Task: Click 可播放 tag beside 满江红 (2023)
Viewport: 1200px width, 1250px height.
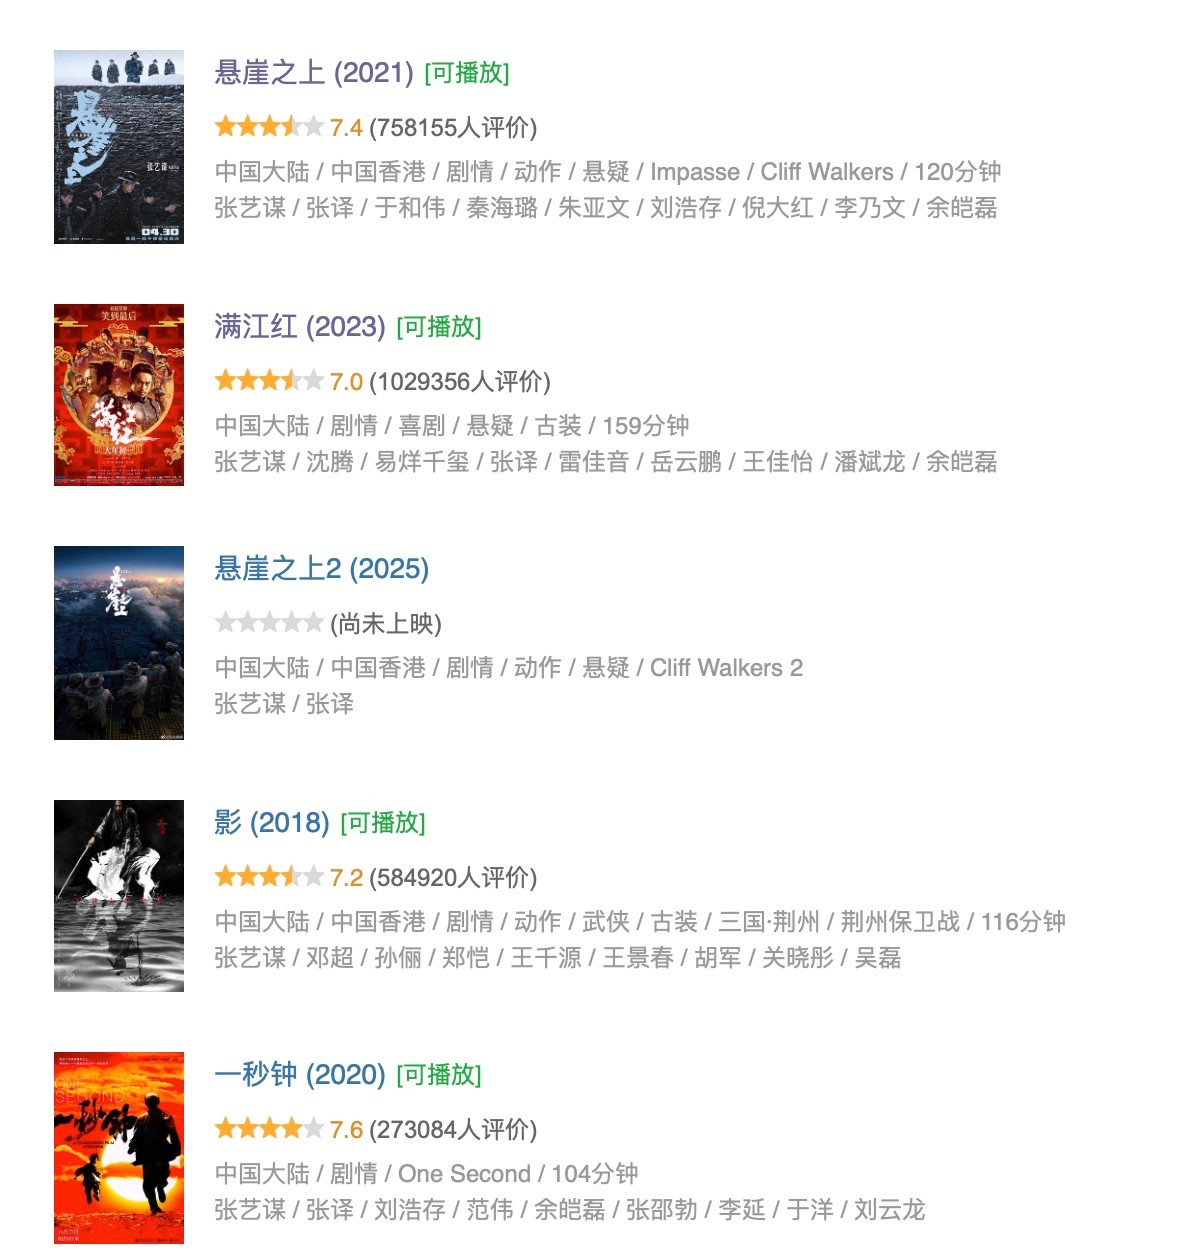Action: (439, 327)
